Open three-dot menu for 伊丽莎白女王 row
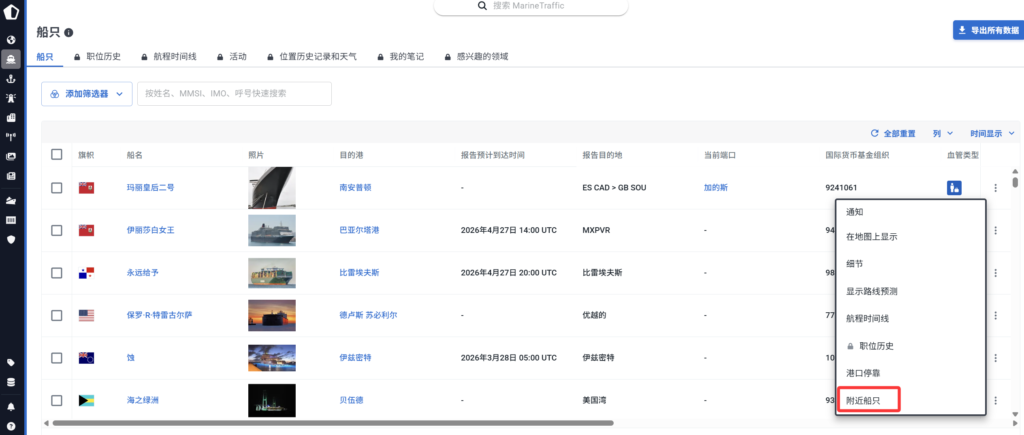The height and width of the screenshot is (435, 1024). point(995,230)
